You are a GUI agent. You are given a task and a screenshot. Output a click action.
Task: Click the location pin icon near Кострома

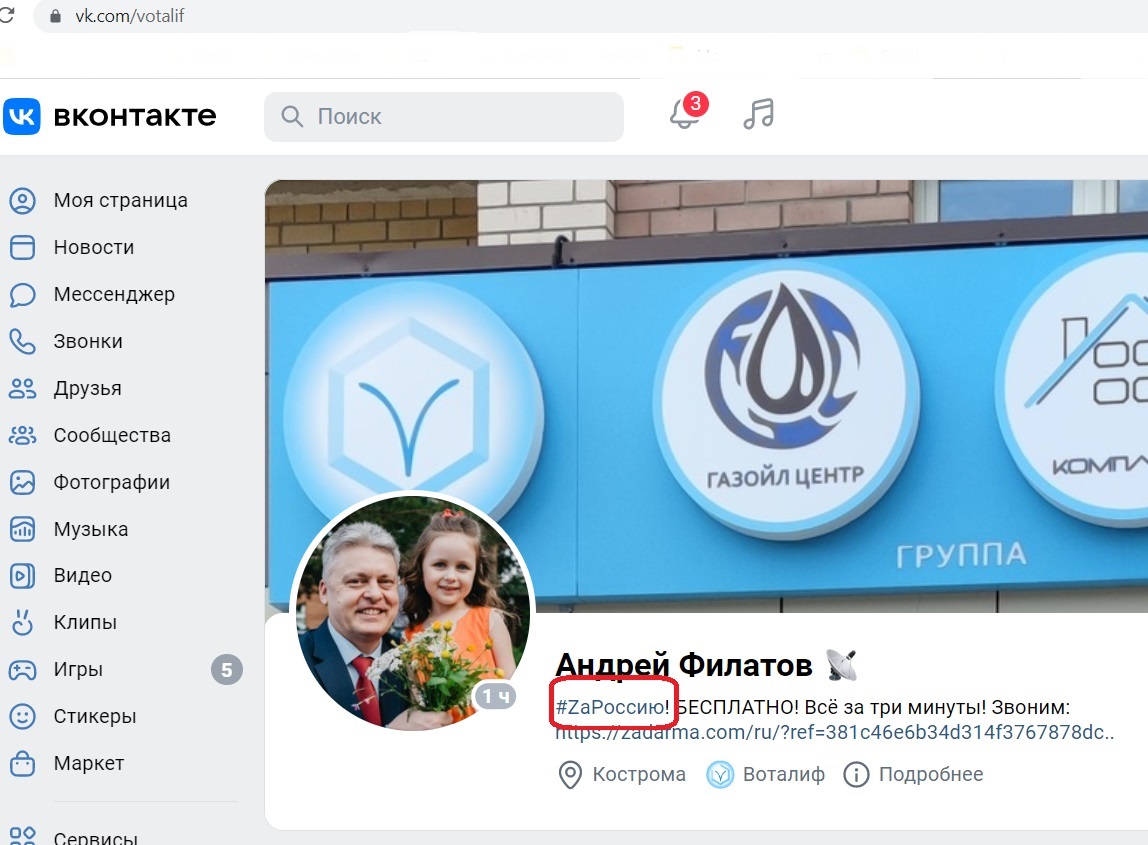tap(570, 774)
